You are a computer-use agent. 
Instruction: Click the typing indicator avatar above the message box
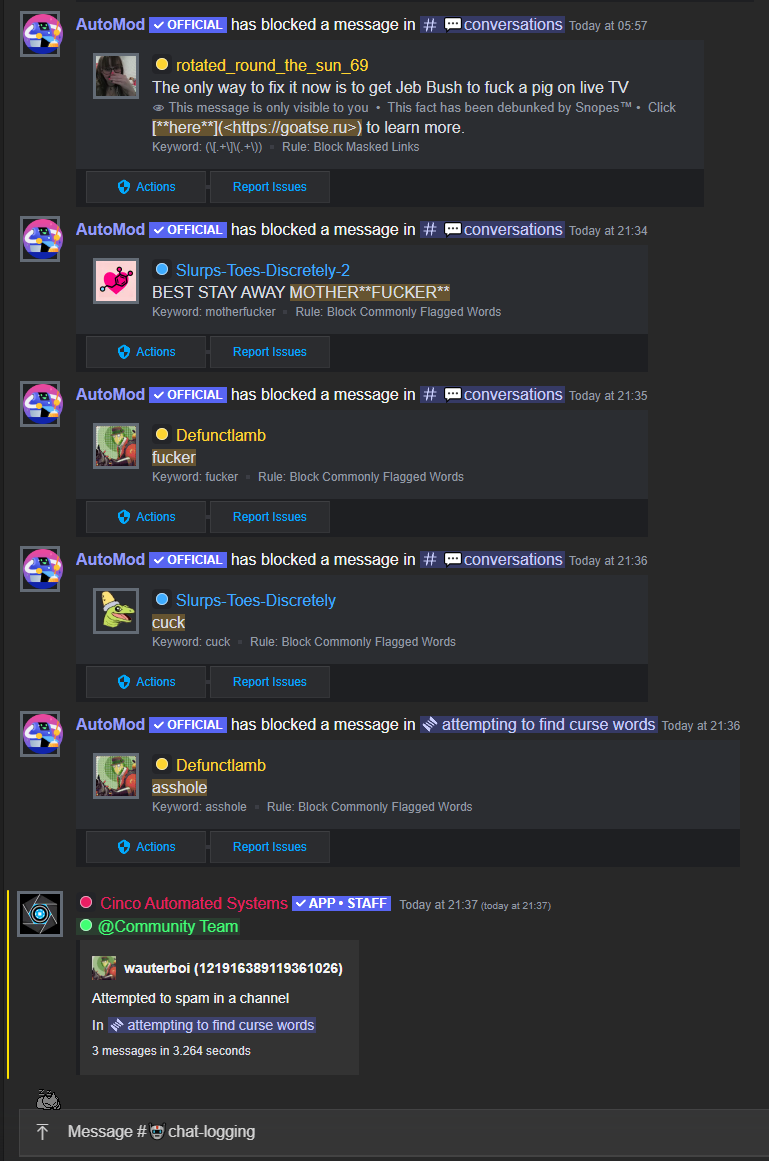tap(48, 1100)
